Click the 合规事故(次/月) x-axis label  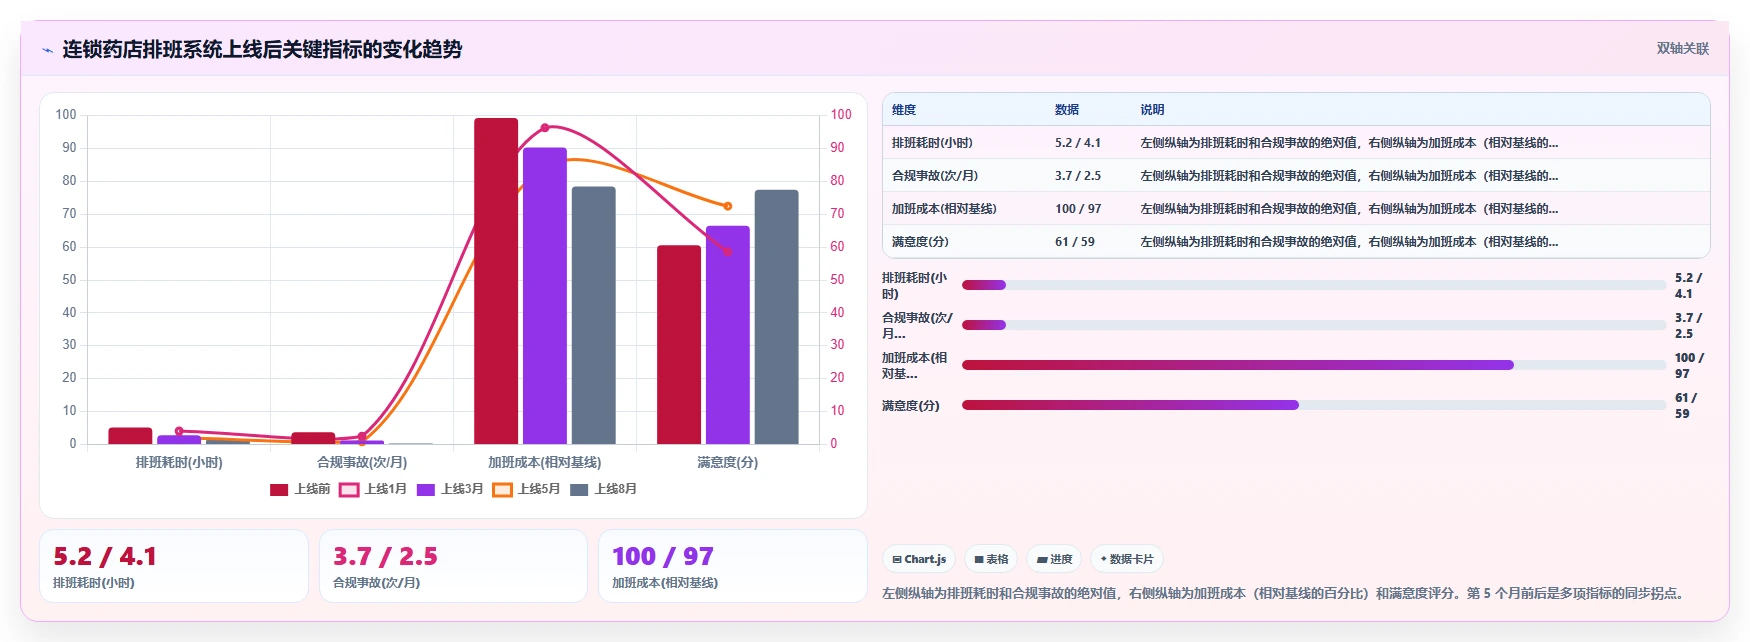(362, 462)
